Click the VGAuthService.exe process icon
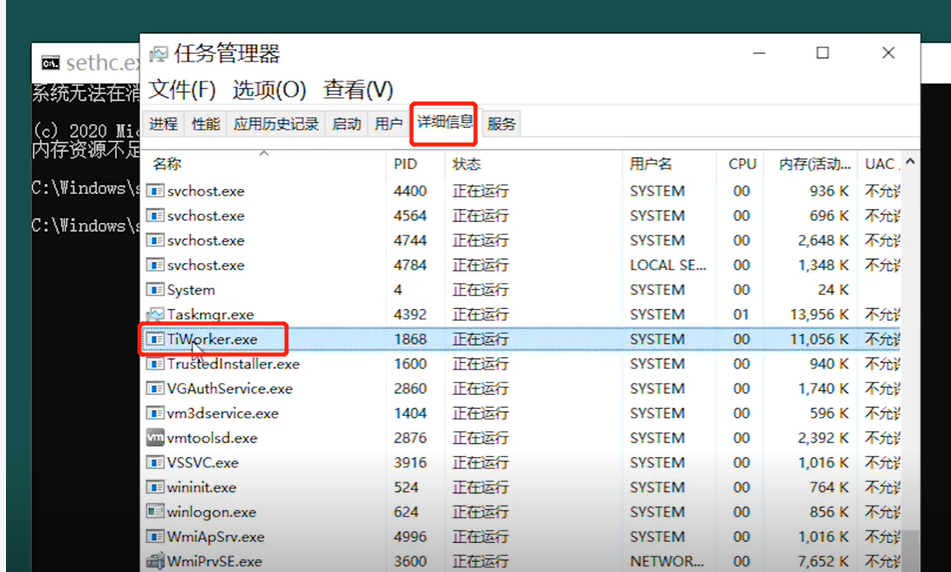The height and width of the screenshot is (572, 951). 155,388
